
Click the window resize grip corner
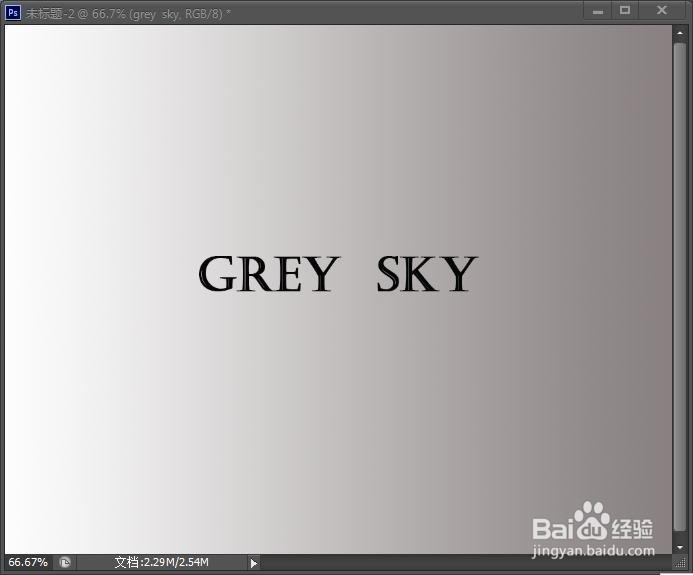(x=679, y=563)
